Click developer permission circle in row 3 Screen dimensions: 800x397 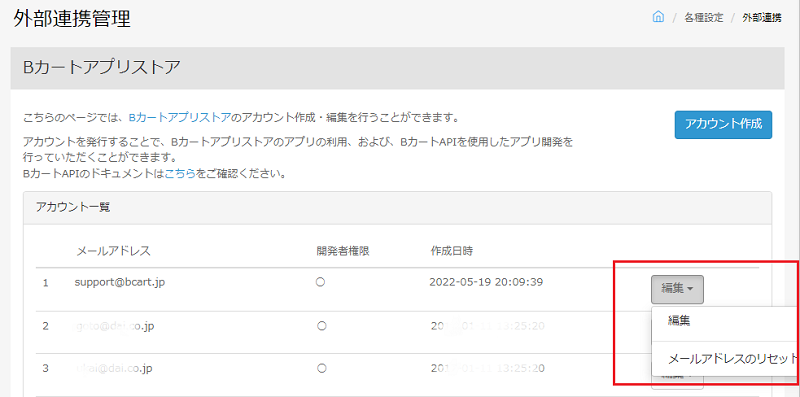pyautogui.click(x=321, y=367)
